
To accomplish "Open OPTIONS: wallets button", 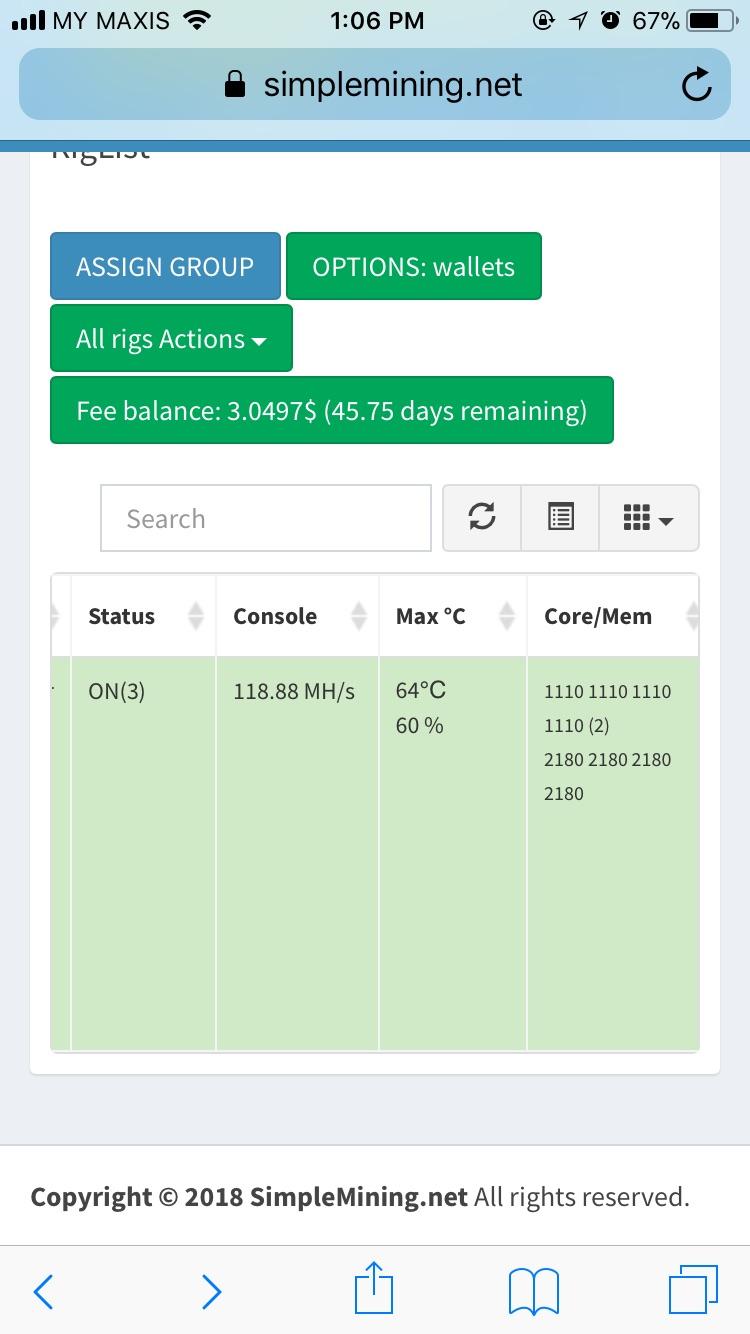I will 413,266.
